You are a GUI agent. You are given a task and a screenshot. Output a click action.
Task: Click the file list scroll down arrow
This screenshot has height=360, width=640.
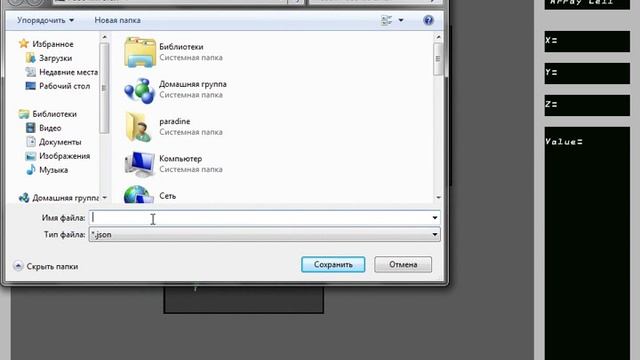click(x=438, y=198)
